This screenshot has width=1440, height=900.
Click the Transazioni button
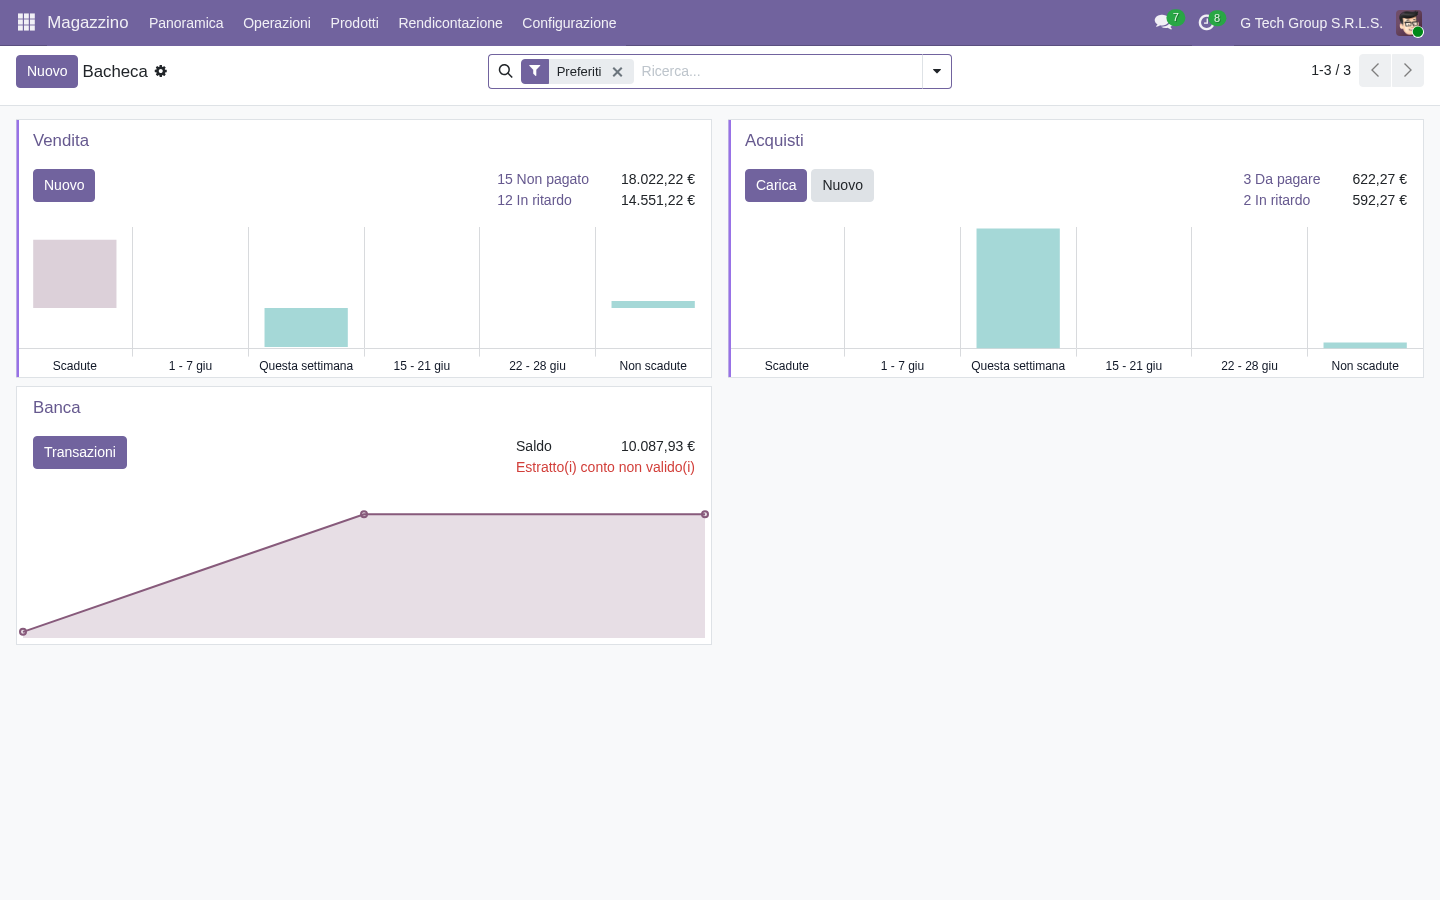[x=80, y=452]
